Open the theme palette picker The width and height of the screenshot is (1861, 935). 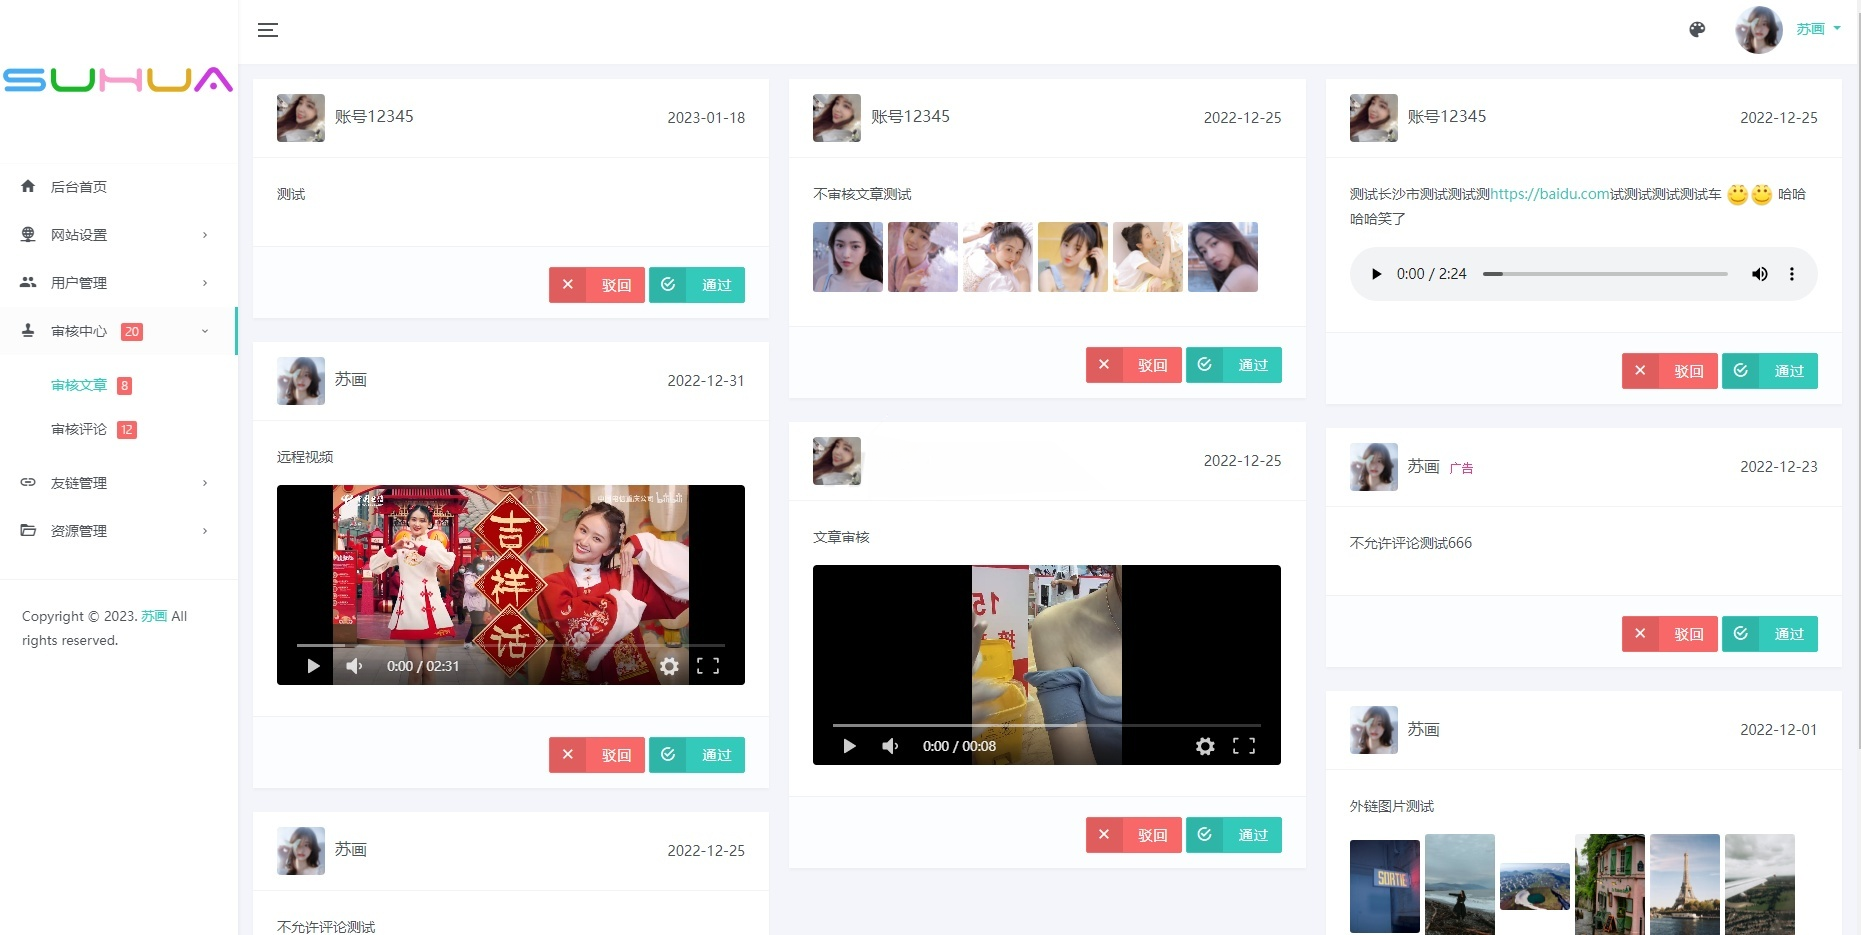(x=1696, y=30)
